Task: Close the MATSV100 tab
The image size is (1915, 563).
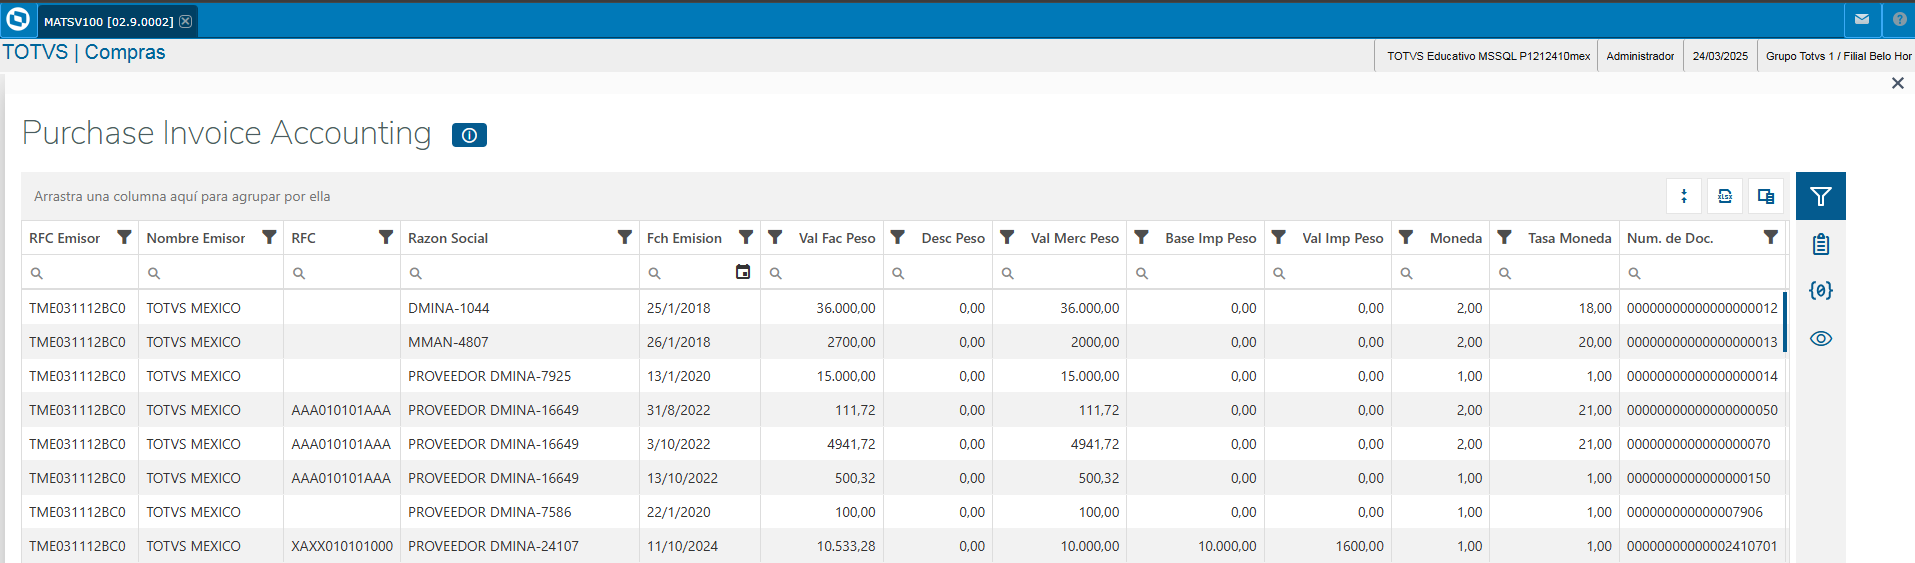Action: [185, 21]
